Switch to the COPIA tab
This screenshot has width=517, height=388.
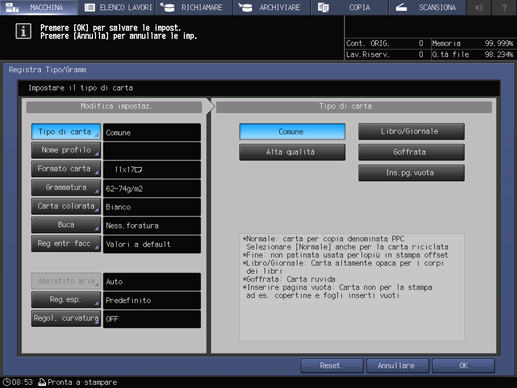point(349,7)
